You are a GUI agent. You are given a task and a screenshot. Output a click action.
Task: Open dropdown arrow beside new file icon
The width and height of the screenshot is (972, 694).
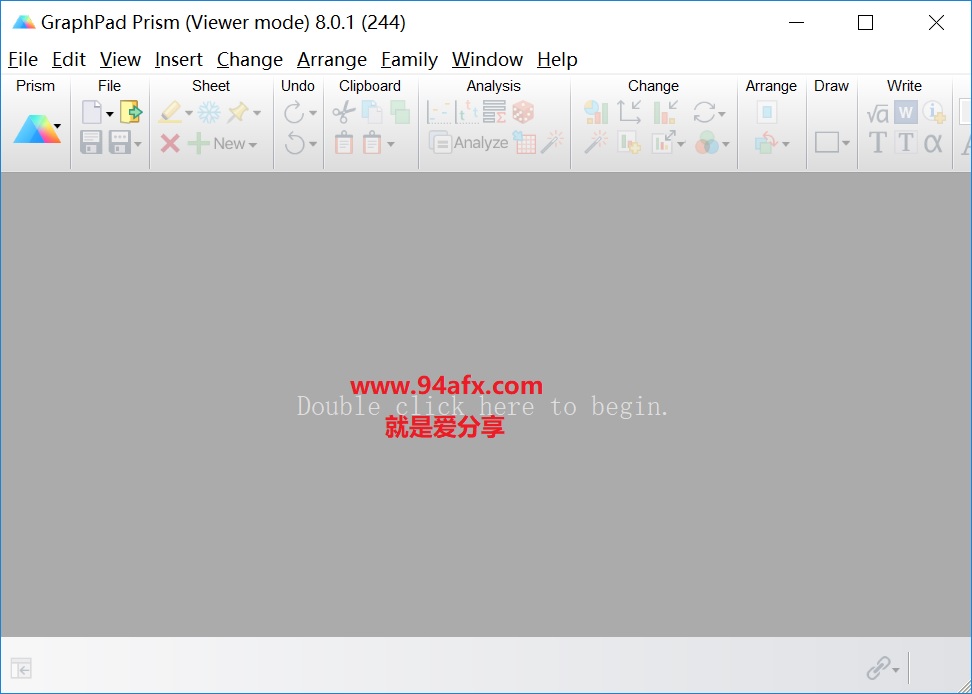tap(110, 113)
